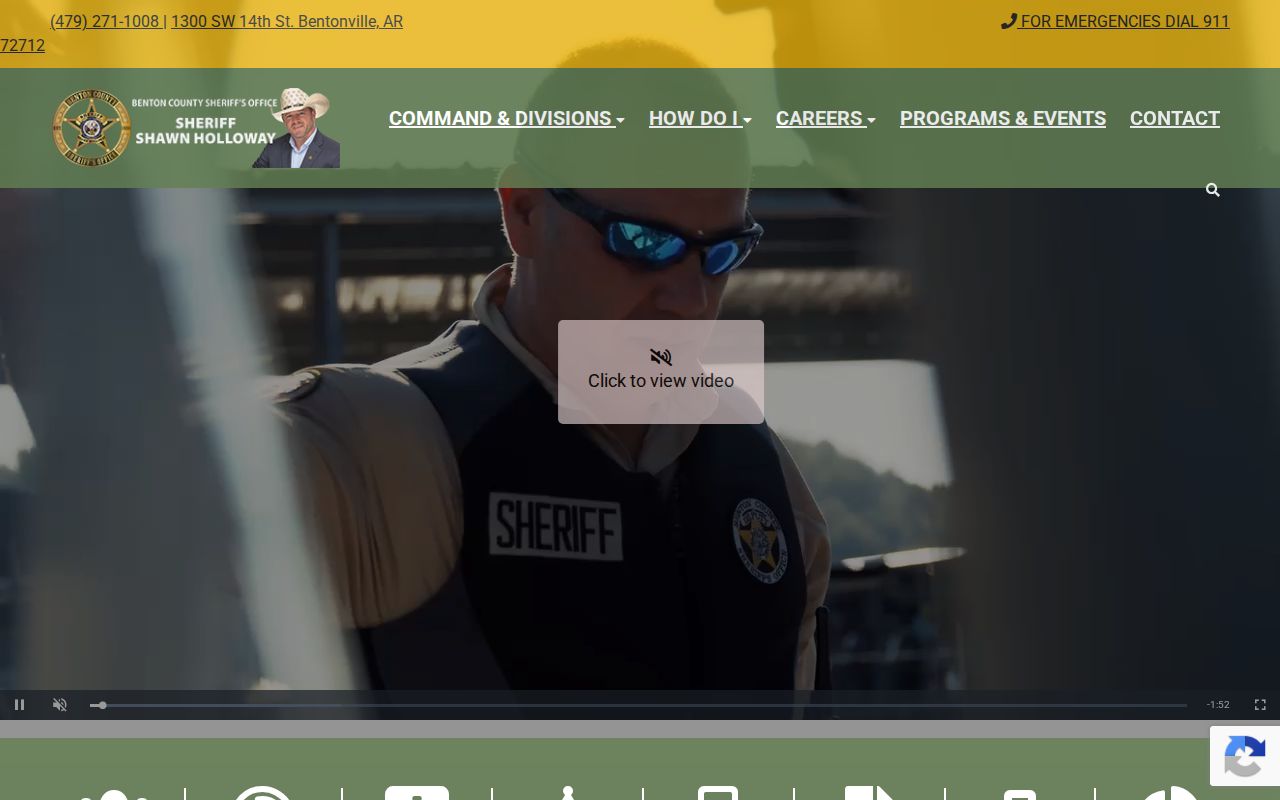Enter fullscreen mode for the video

coord(1260,705)
